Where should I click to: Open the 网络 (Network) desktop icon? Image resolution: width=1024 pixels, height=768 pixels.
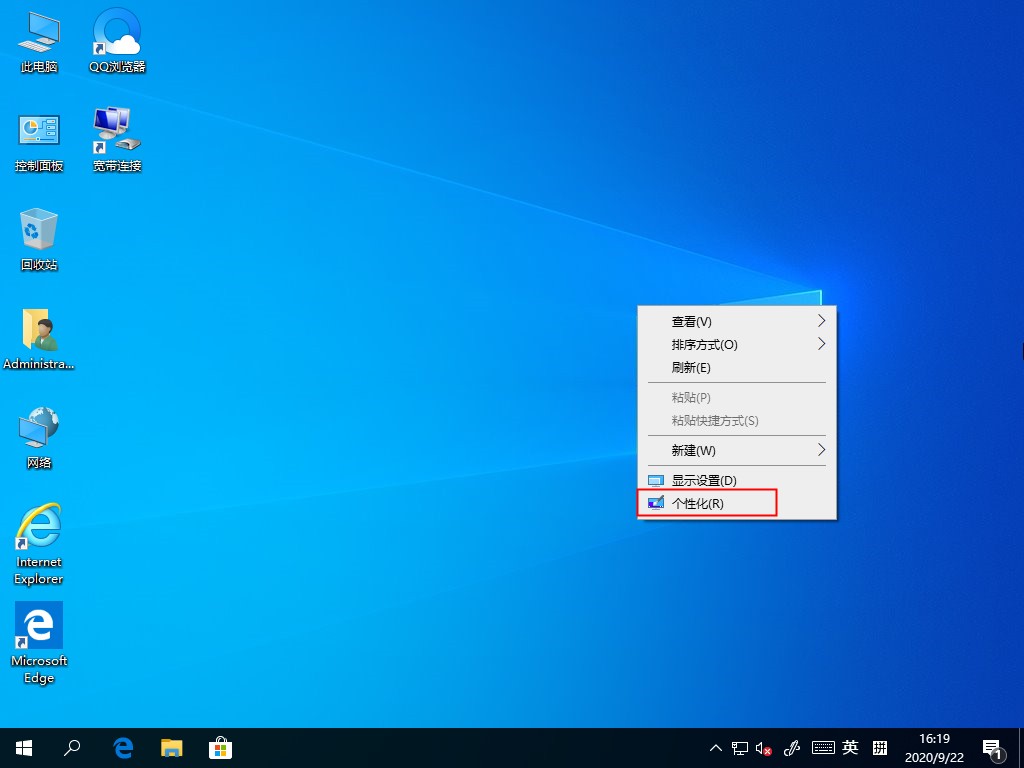(x=38, y=437)
